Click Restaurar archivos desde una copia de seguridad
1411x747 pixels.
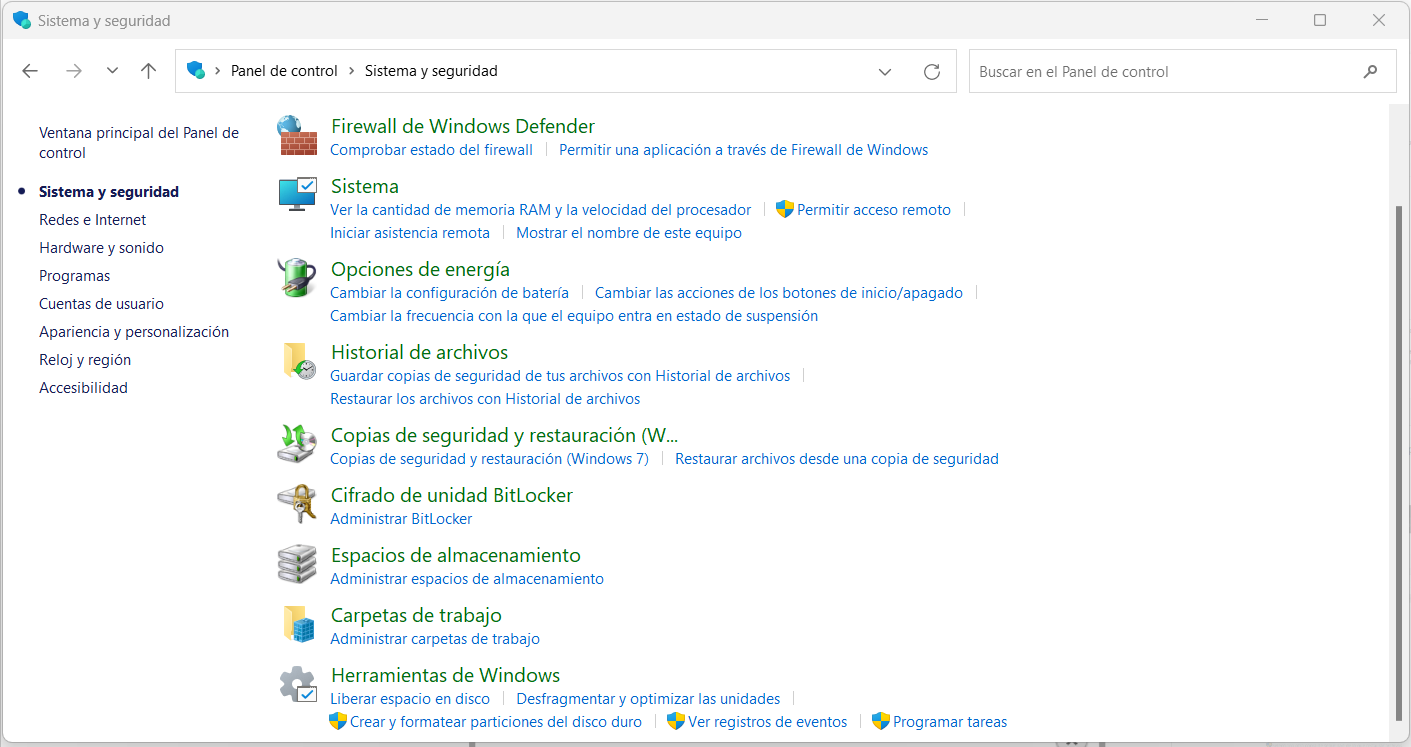point(837,458)
